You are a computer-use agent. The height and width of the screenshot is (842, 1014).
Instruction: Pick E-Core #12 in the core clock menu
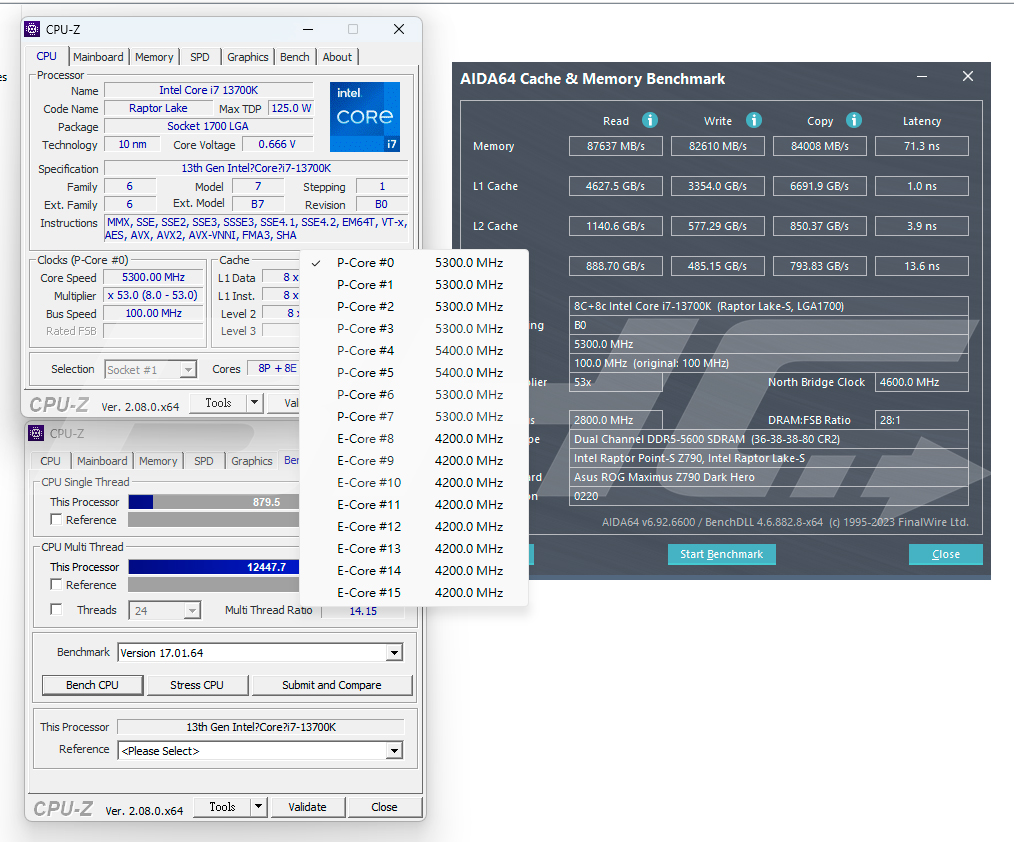coord(415,526)
